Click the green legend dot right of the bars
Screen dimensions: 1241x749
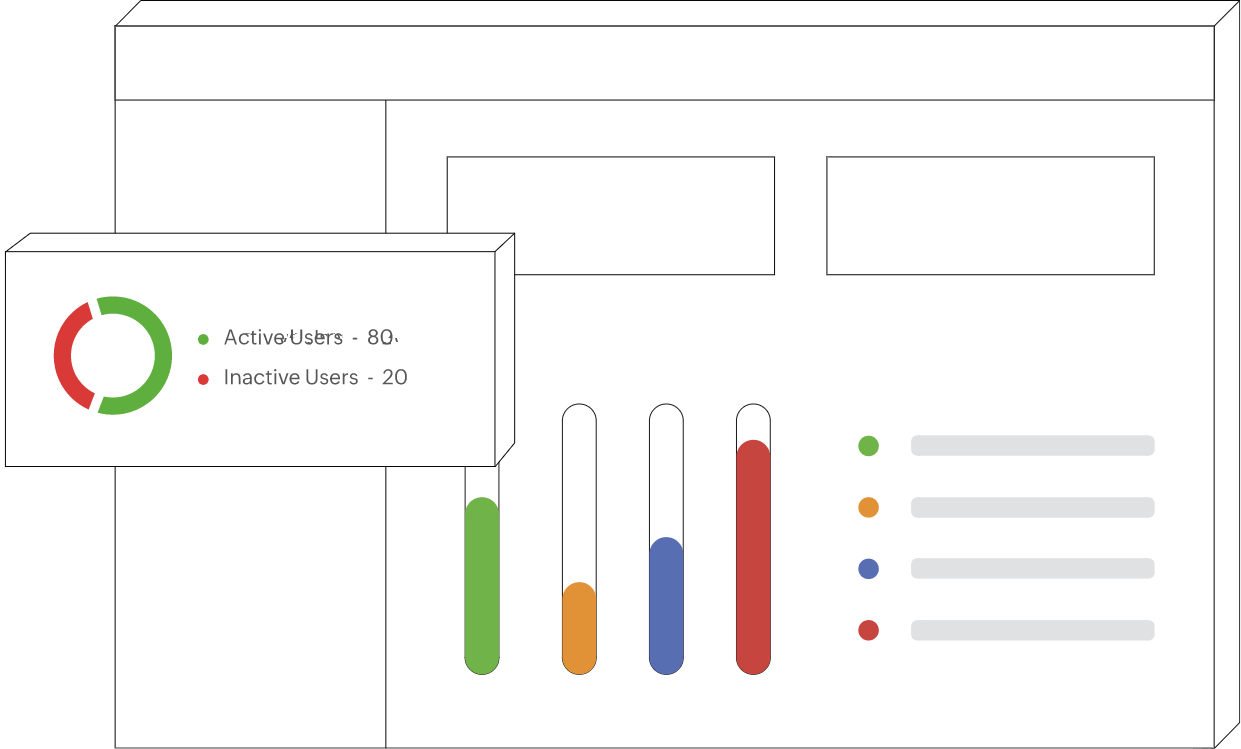click(x=868, y=446)
